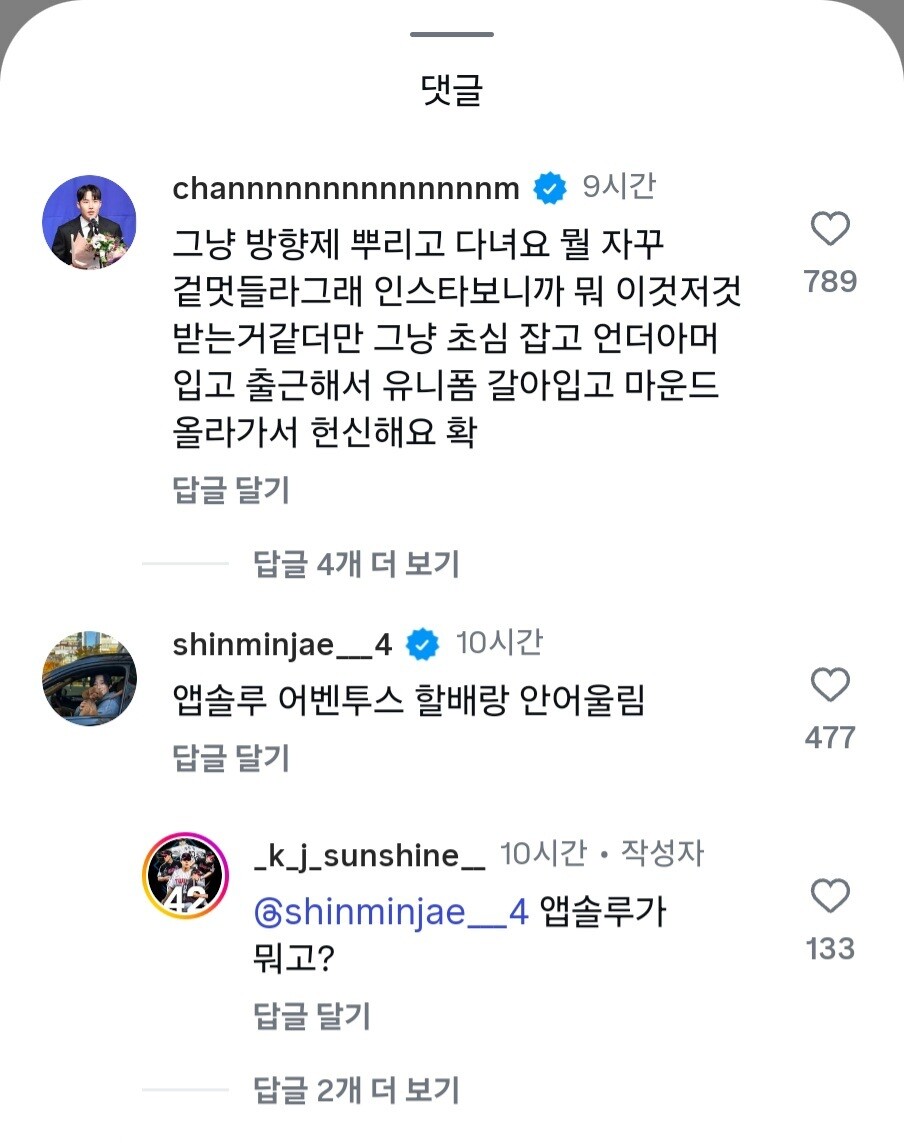Reply to channnnnnnnnnnnnnm's comment via 답글 달기
Image resolution: width=904 pixels, height=1143 pixels.
(231, 490)
